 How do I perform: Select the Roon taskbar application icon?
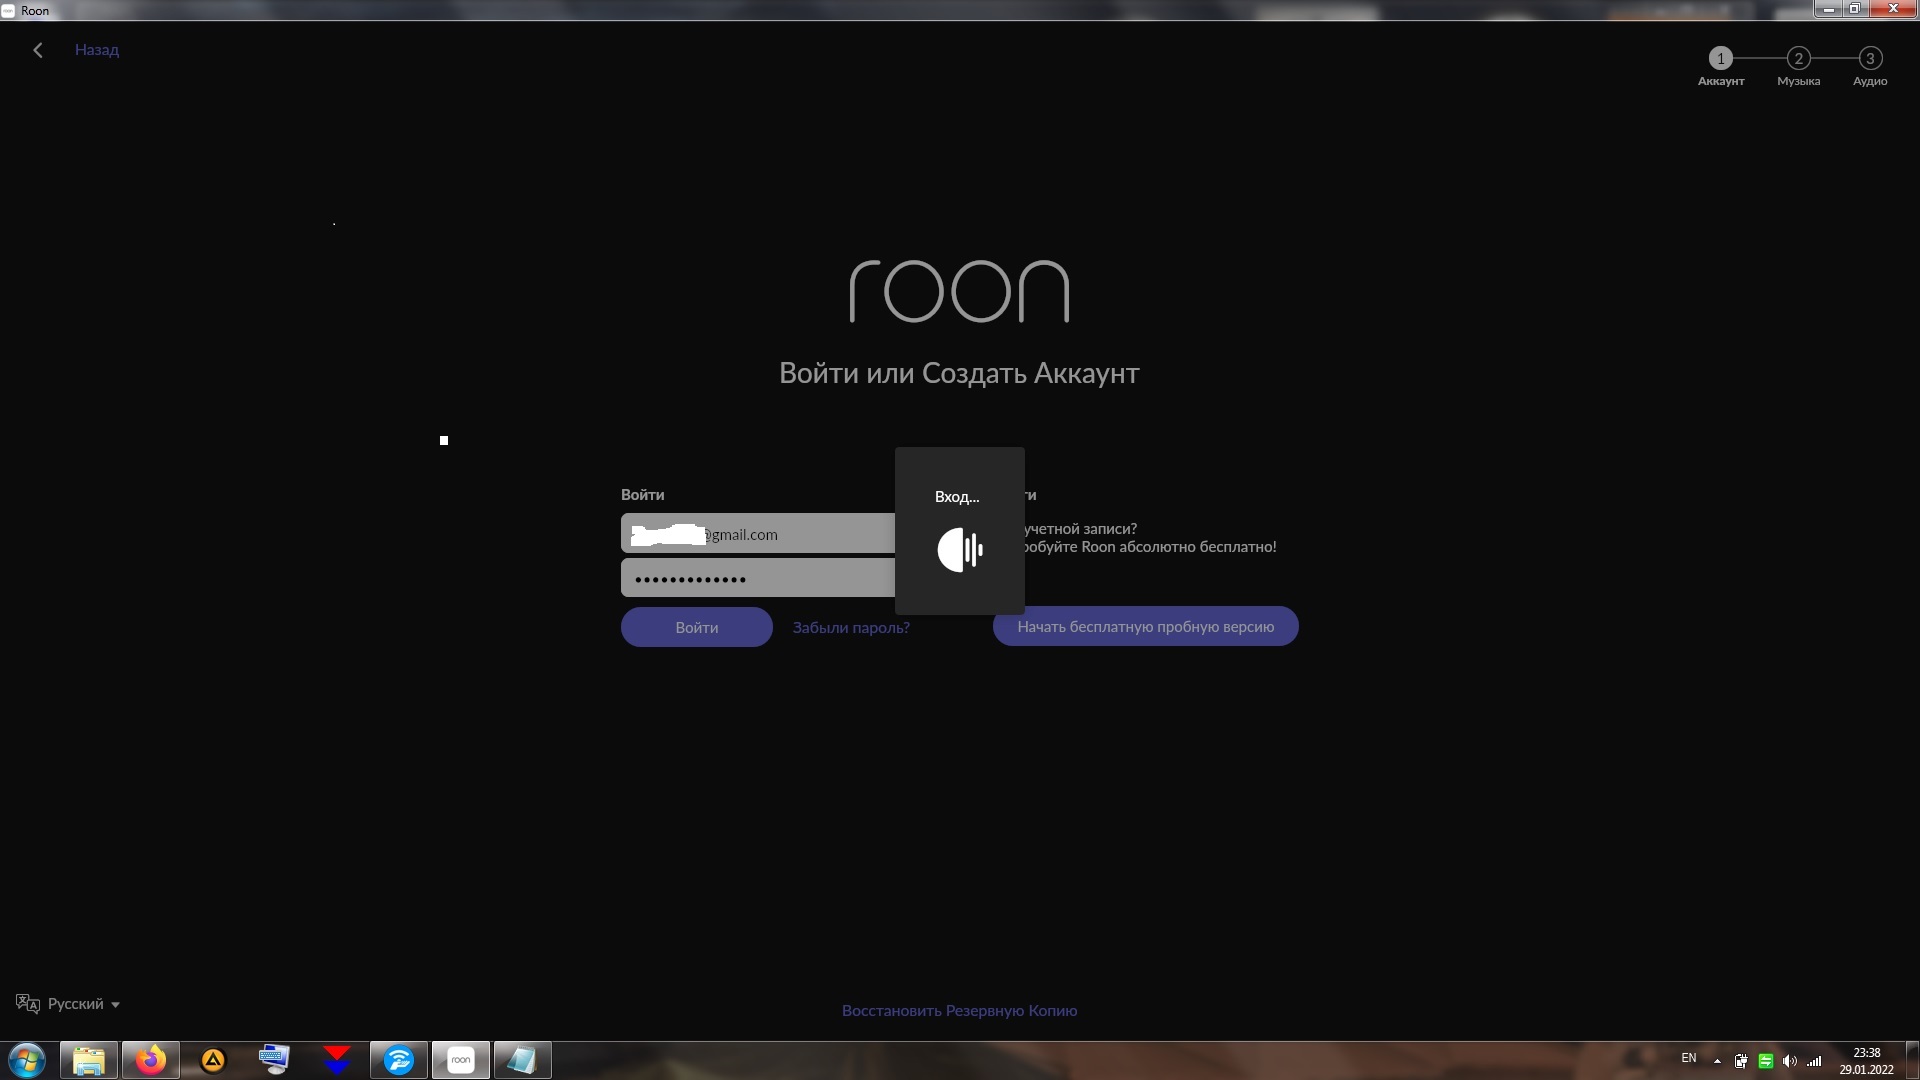point(460,1059)
